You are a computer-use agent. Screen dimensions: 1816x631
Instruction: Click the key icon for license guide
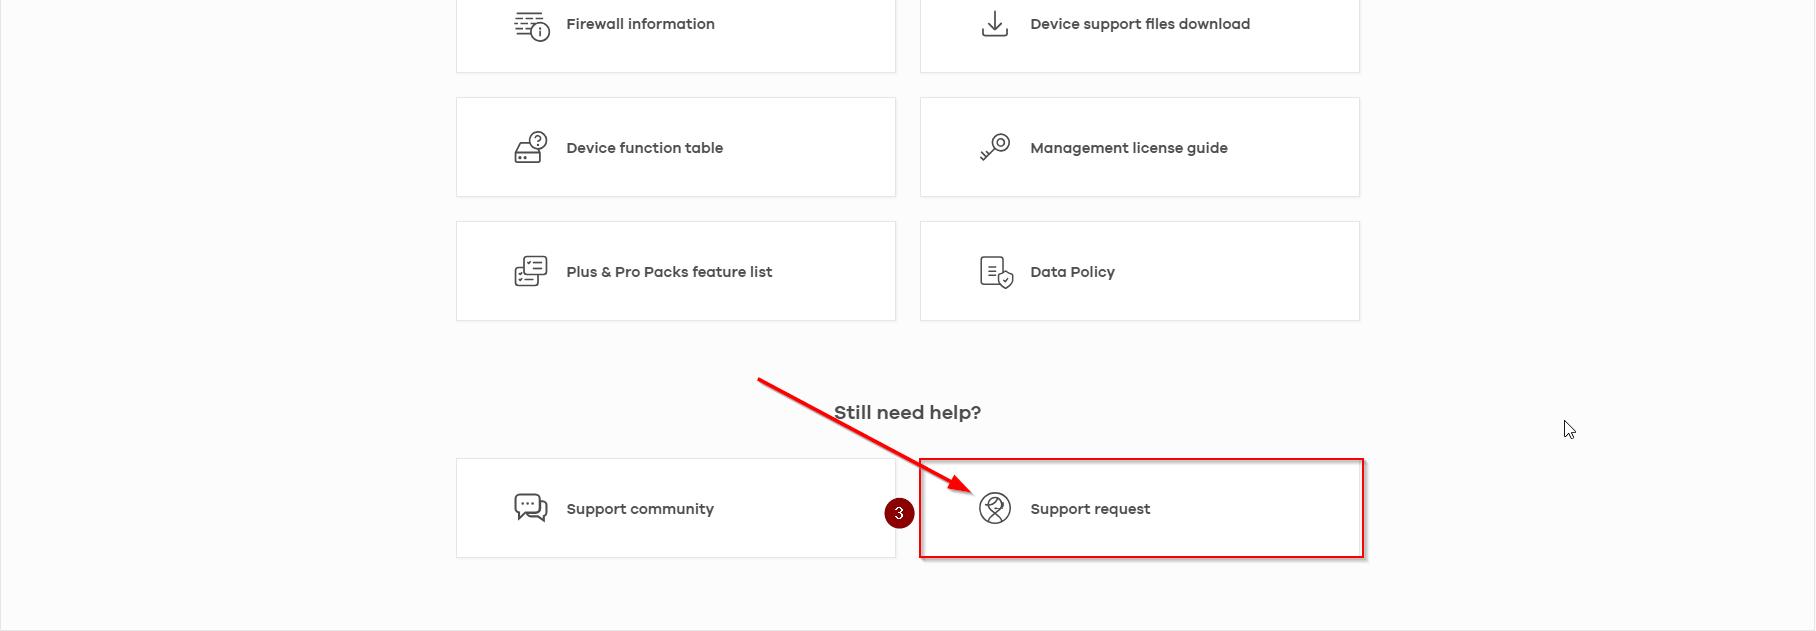(995, 148)
